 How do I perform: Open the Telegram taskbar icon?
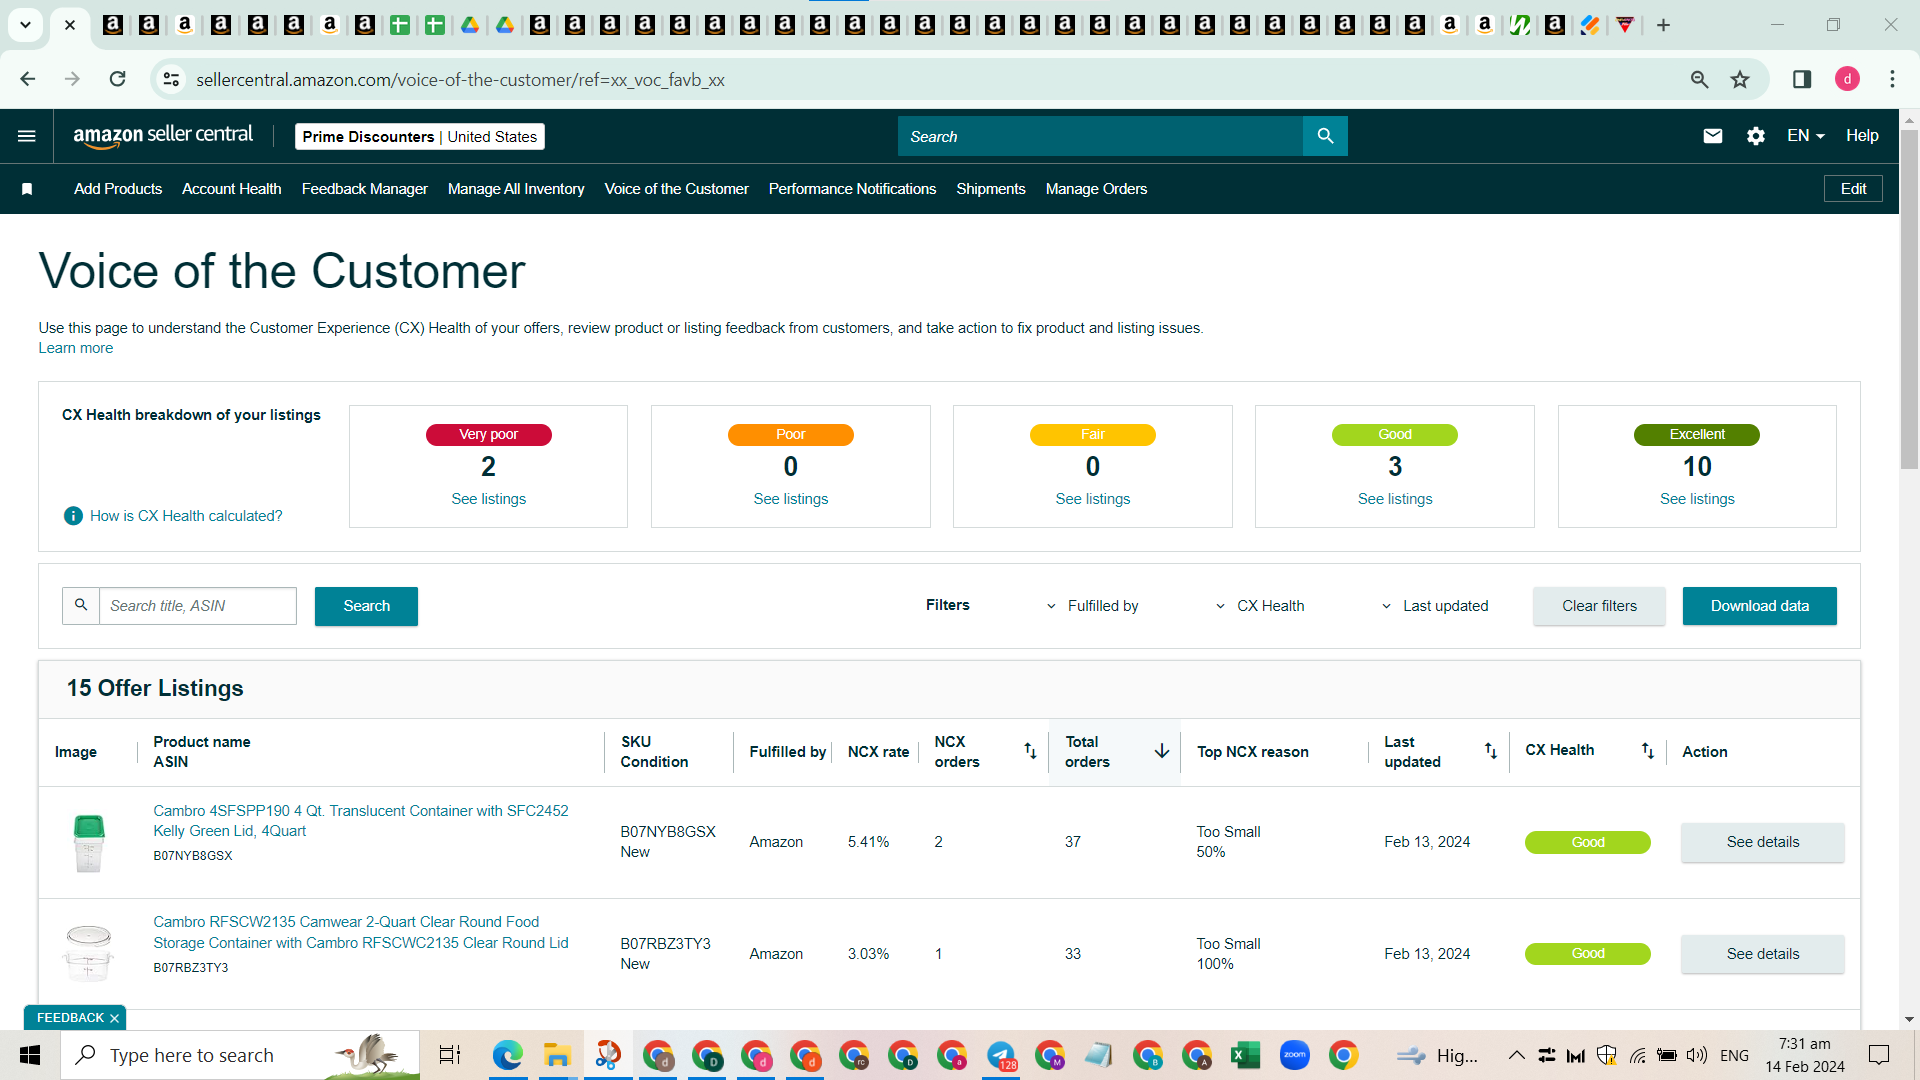pyautogui.click(x=1001, y=1055)
